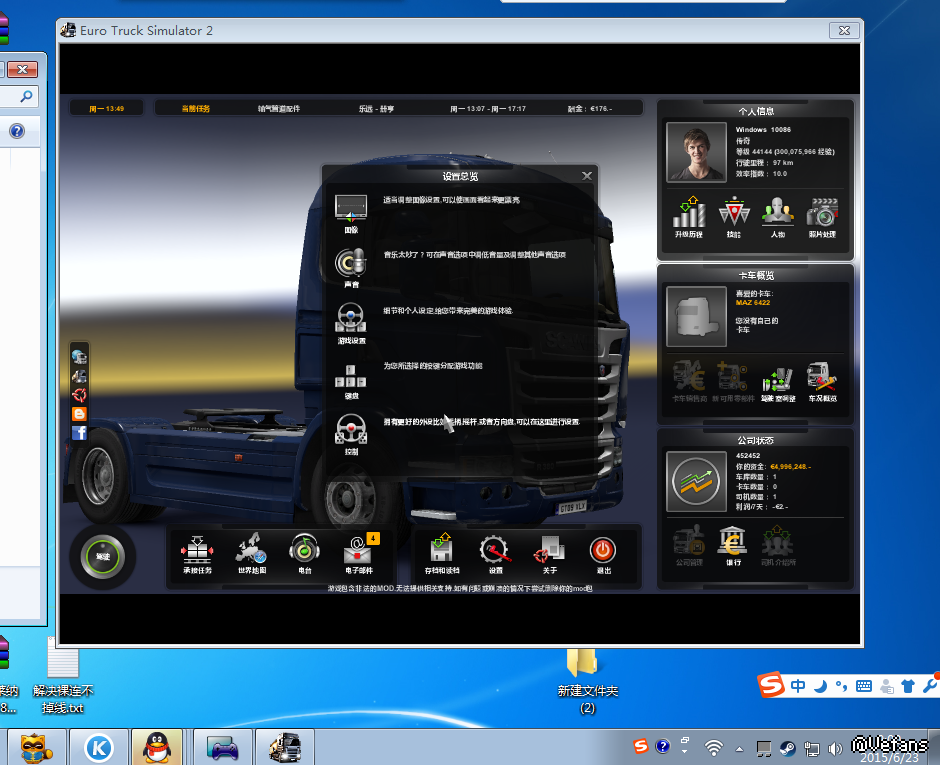Click Sogou input bar 中 language toggle
This screenshot has width=940, height=765.
tap(798, 686)
